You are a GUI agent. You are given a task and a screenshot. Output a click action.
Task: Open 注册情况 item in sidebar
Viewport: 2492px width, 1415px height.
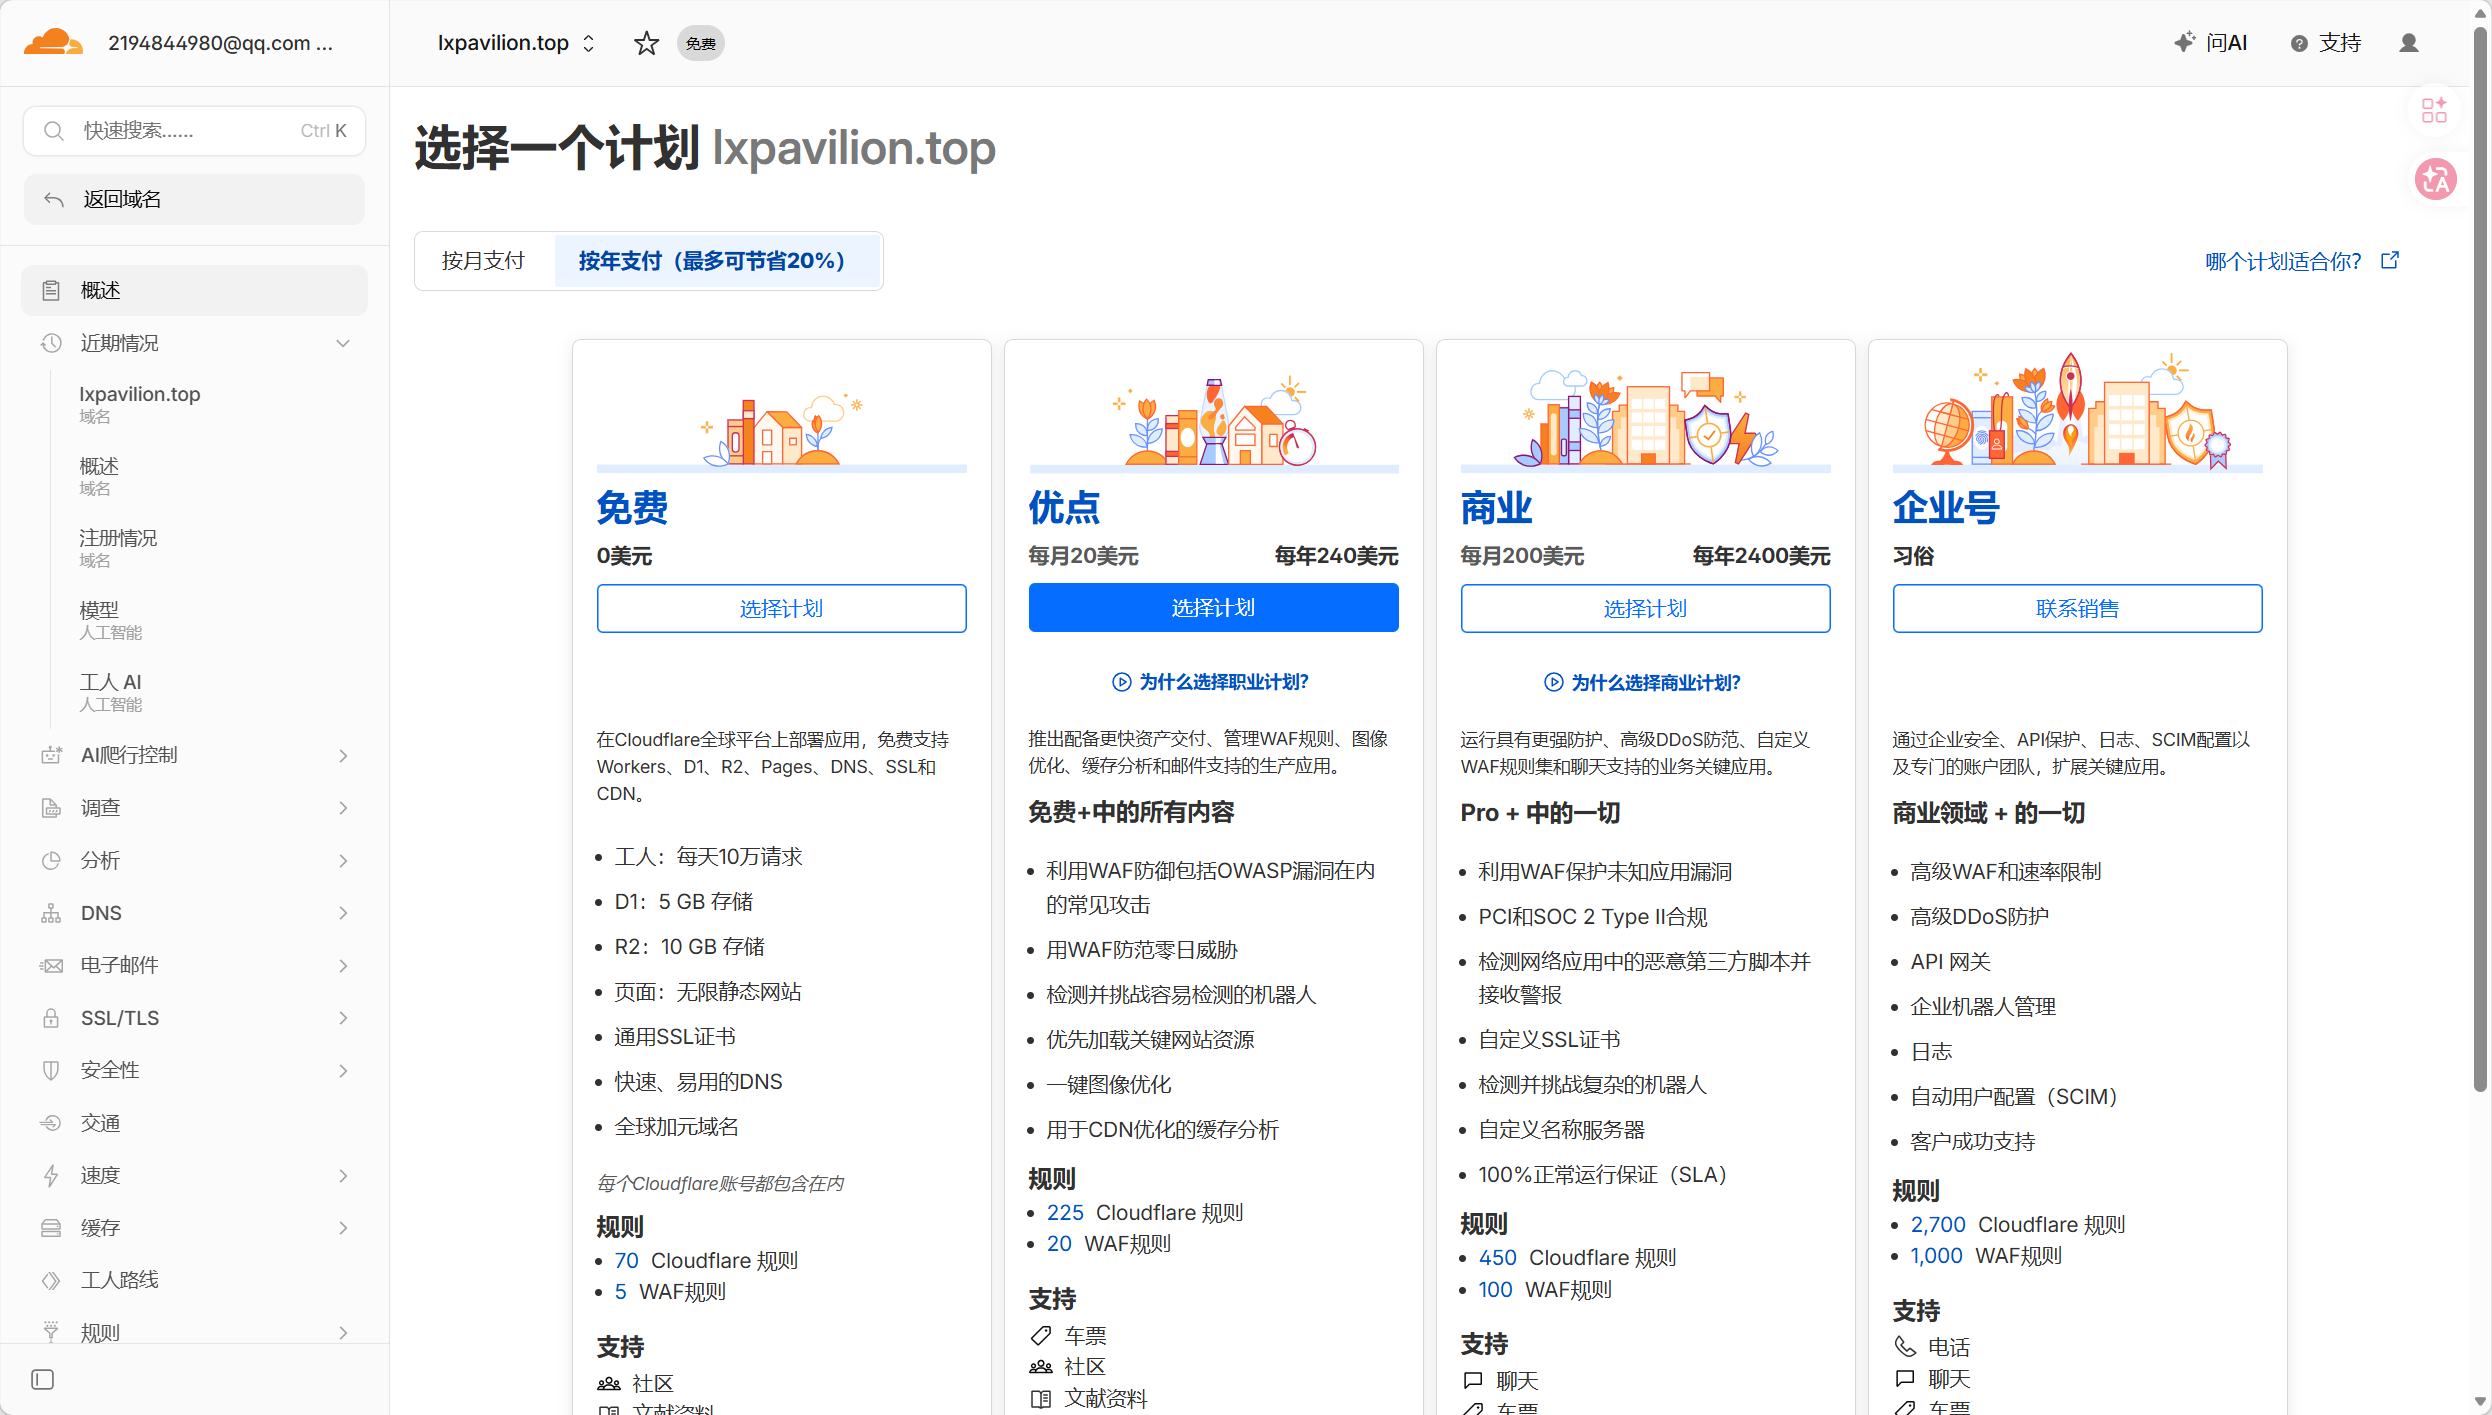click(x=118, y=548)
